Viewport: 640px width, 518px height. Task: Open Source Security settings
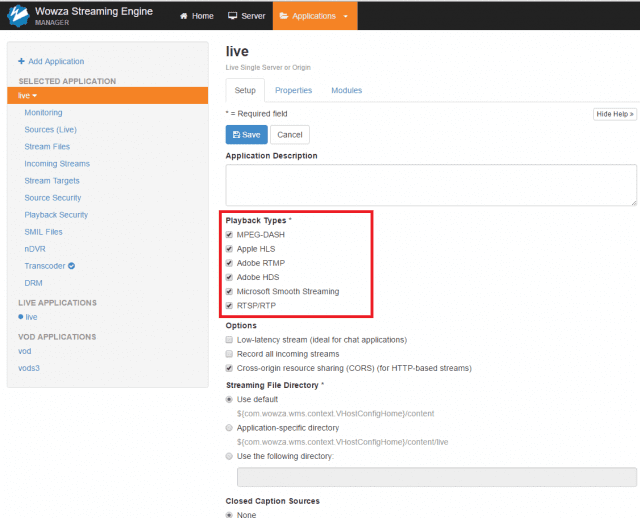pyautogui.click(x=53, y=198)
